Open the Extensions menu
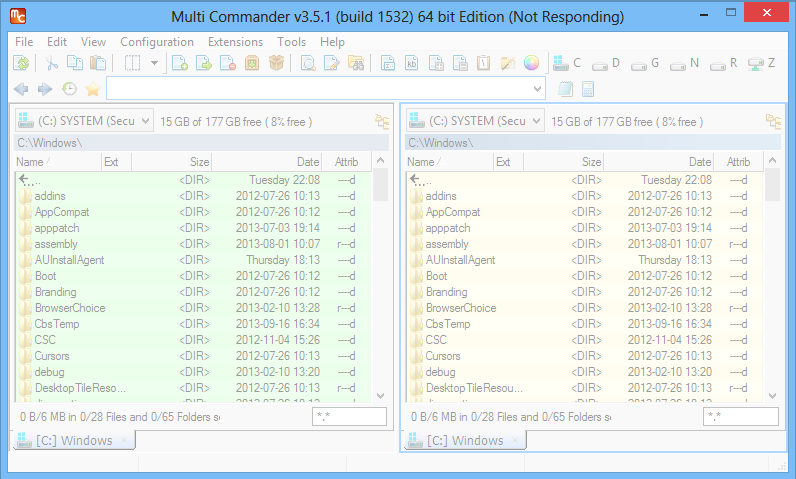Viewport: 796px width, 479px height. coord(235,42)
